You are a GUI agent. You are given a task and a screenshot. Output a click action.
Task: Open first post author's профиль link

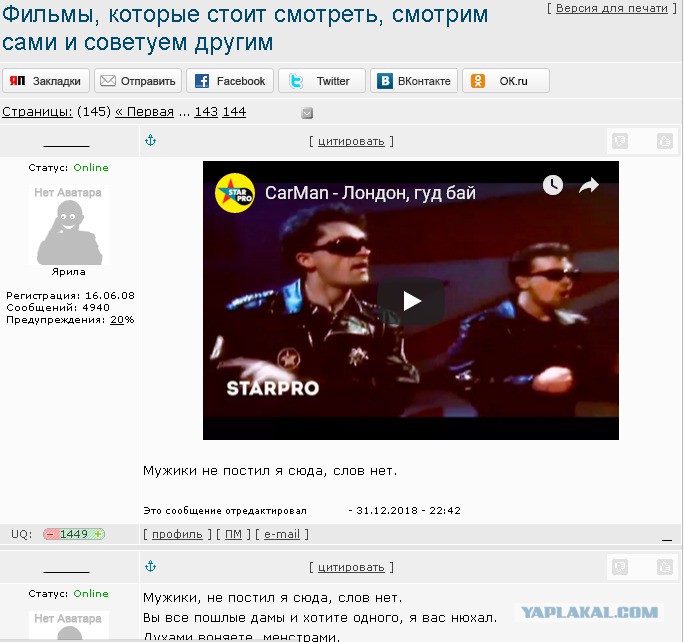(177, 534)
